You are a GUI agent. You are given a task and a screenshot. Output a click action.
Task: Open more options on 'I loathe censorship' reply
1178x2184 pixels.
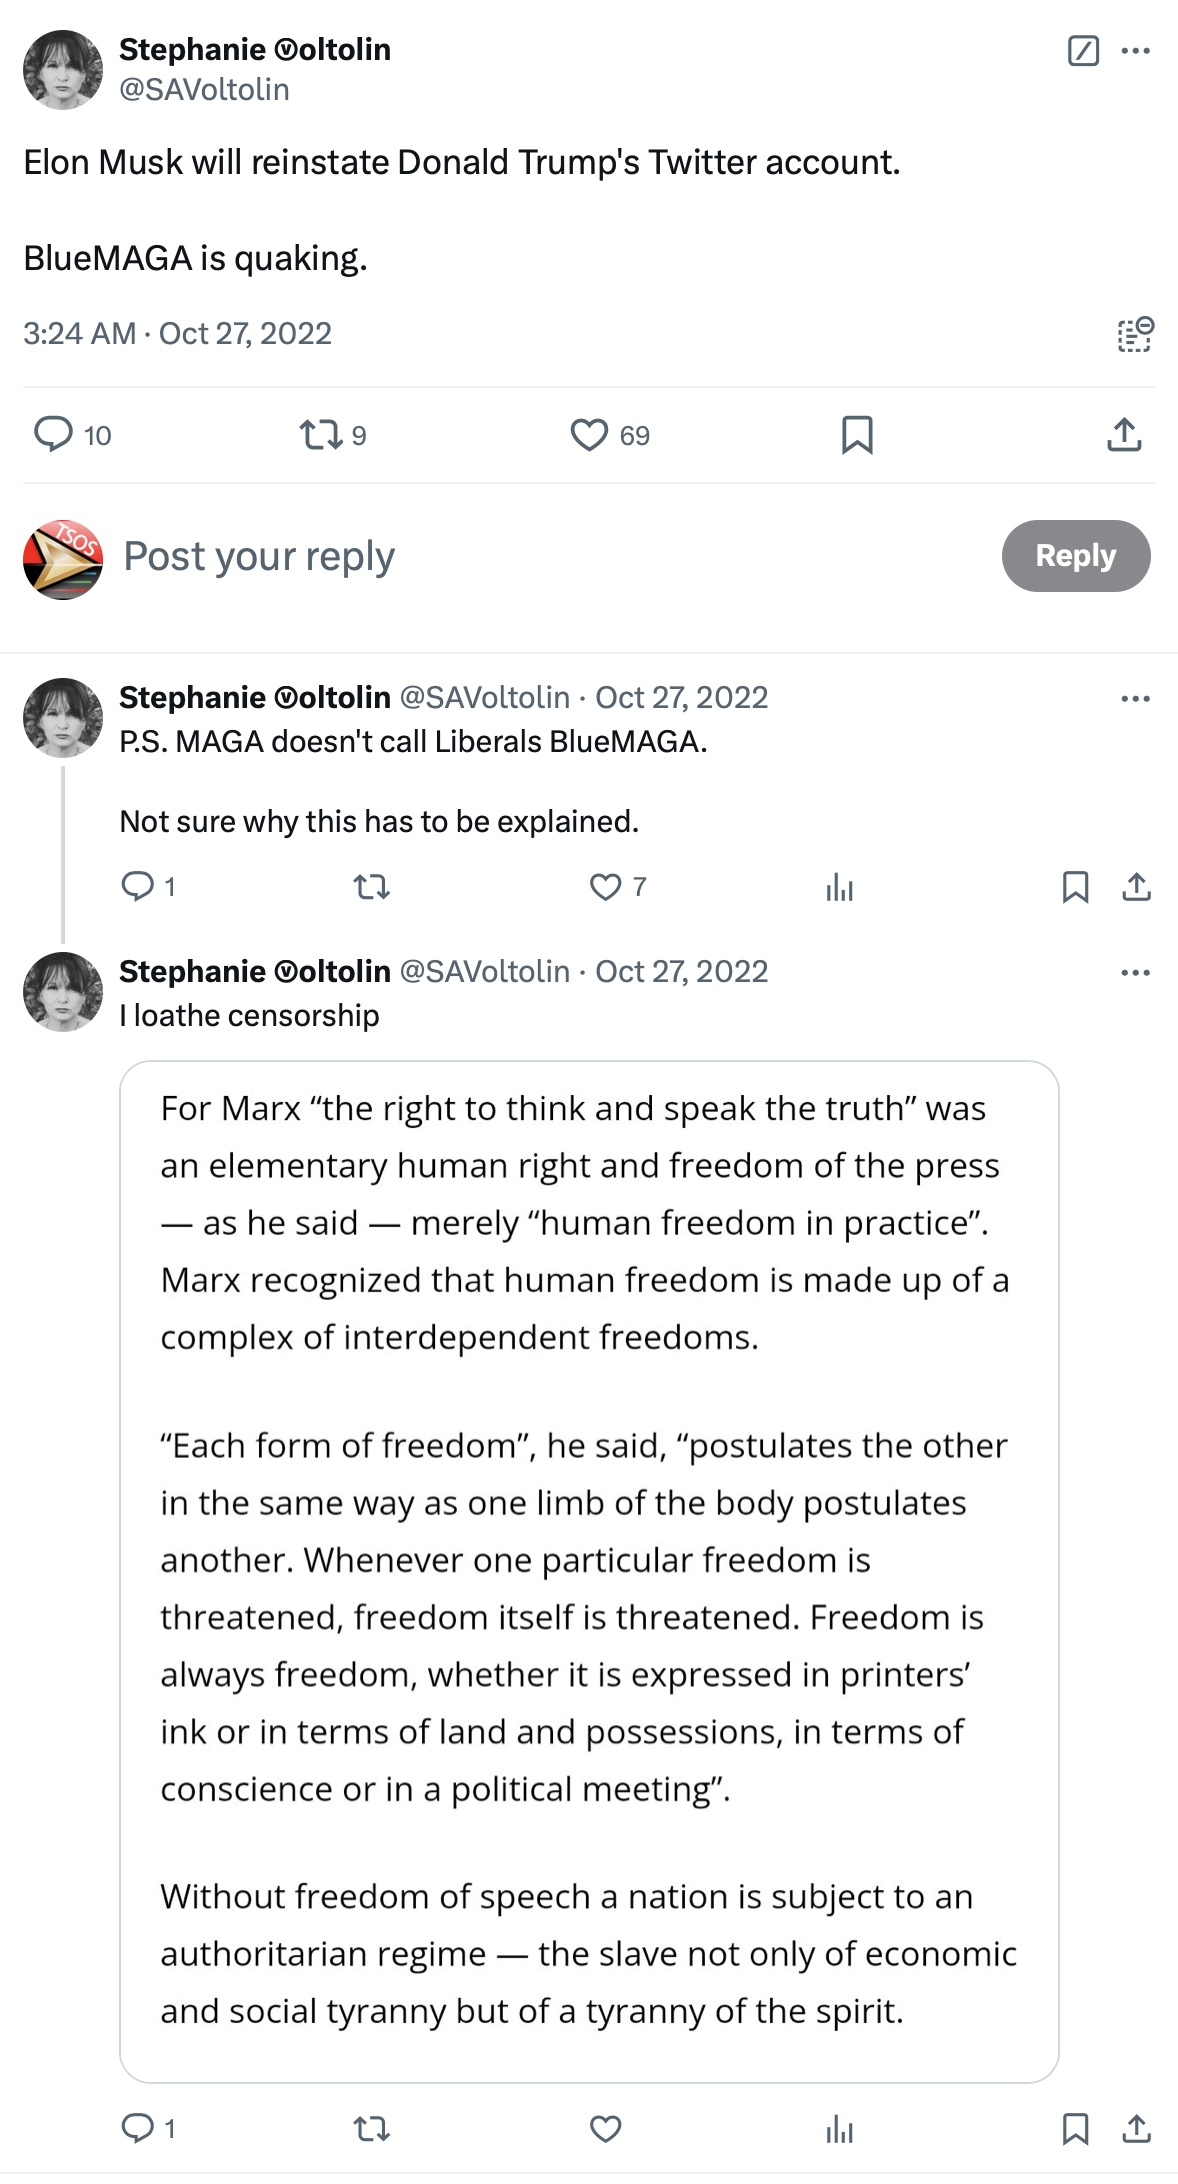[1135, 972]
